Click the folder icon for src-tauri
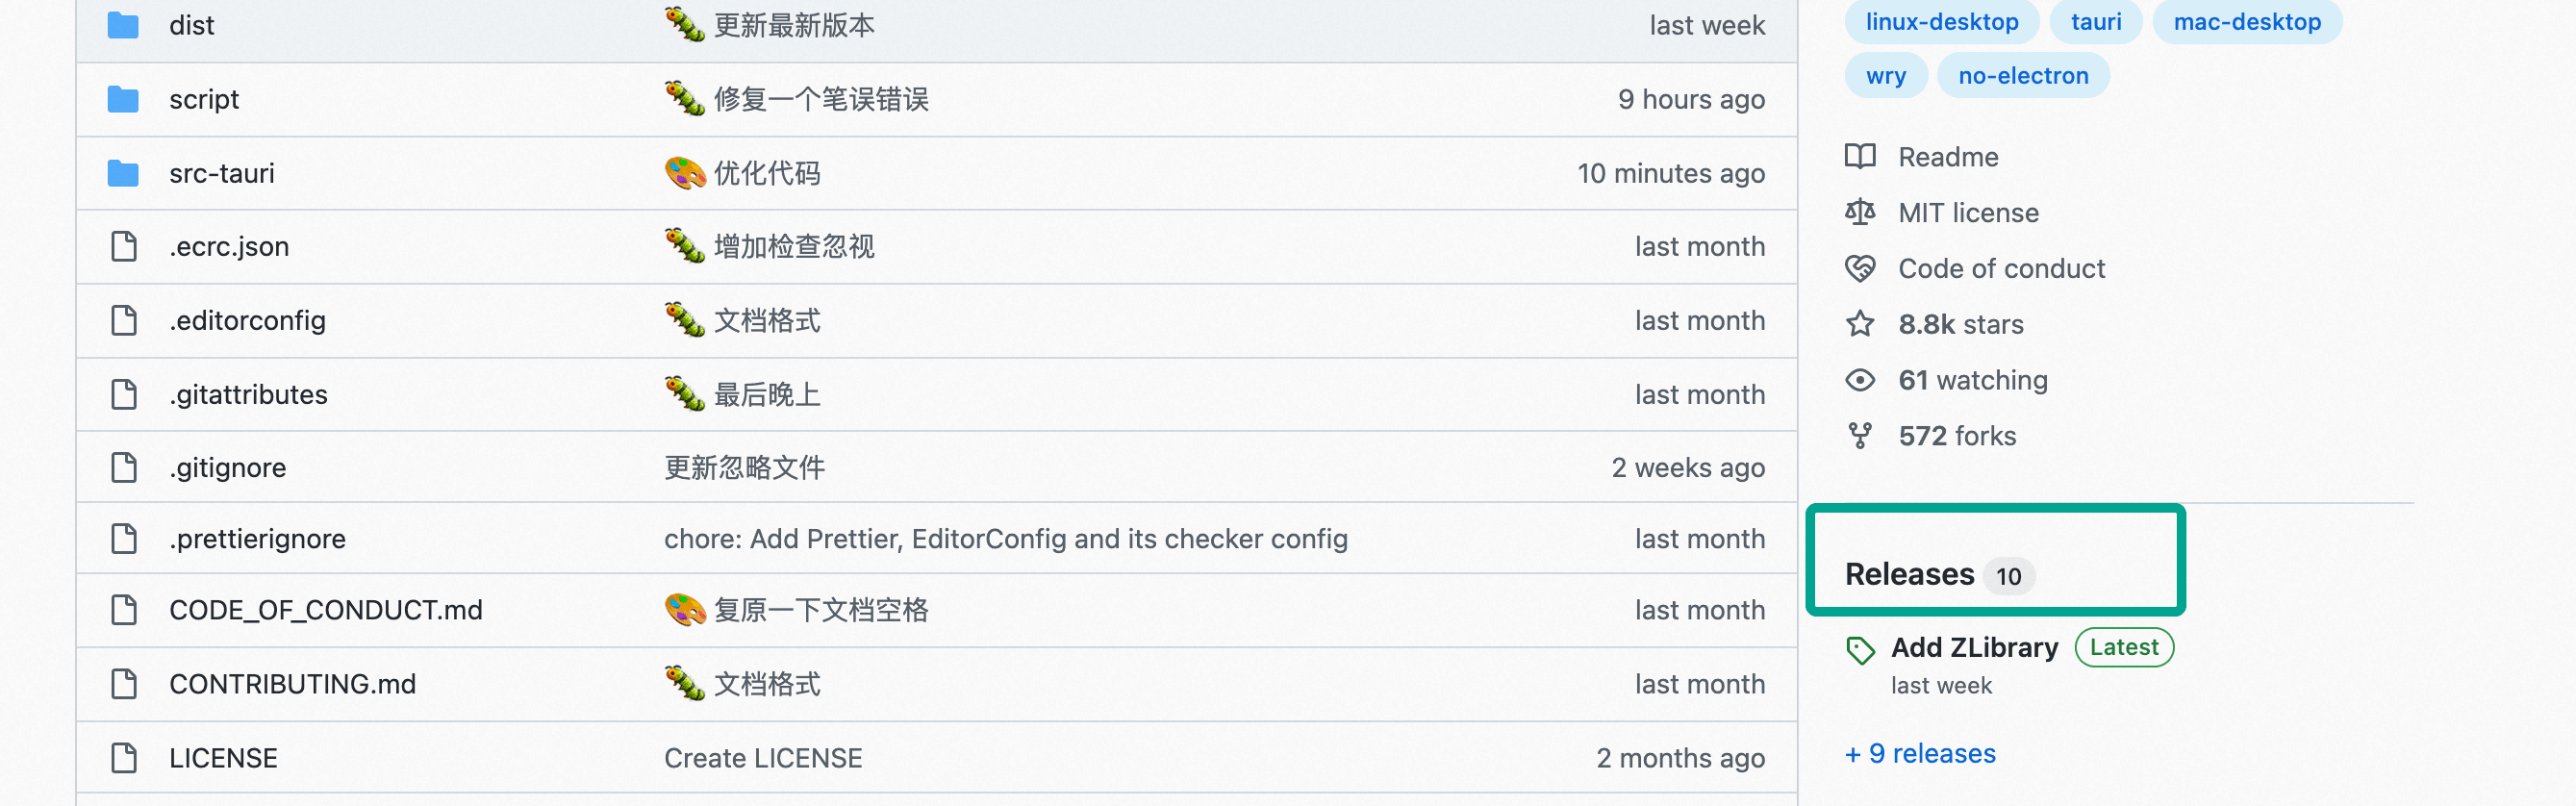 (122, 173)
